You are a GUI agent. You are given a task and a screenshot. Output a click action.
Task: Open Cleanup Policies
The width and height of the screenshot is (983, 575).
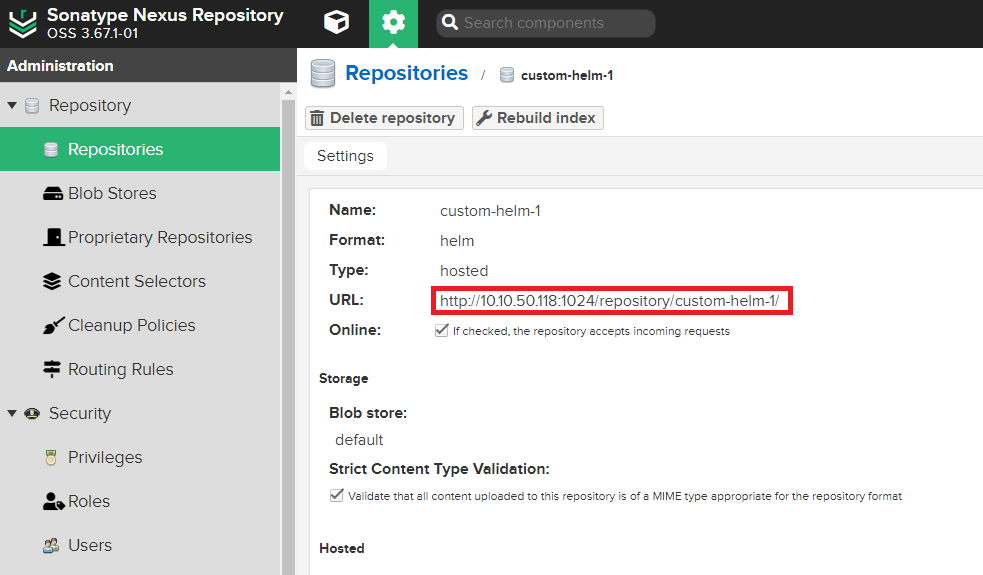(x=132, y=325)
